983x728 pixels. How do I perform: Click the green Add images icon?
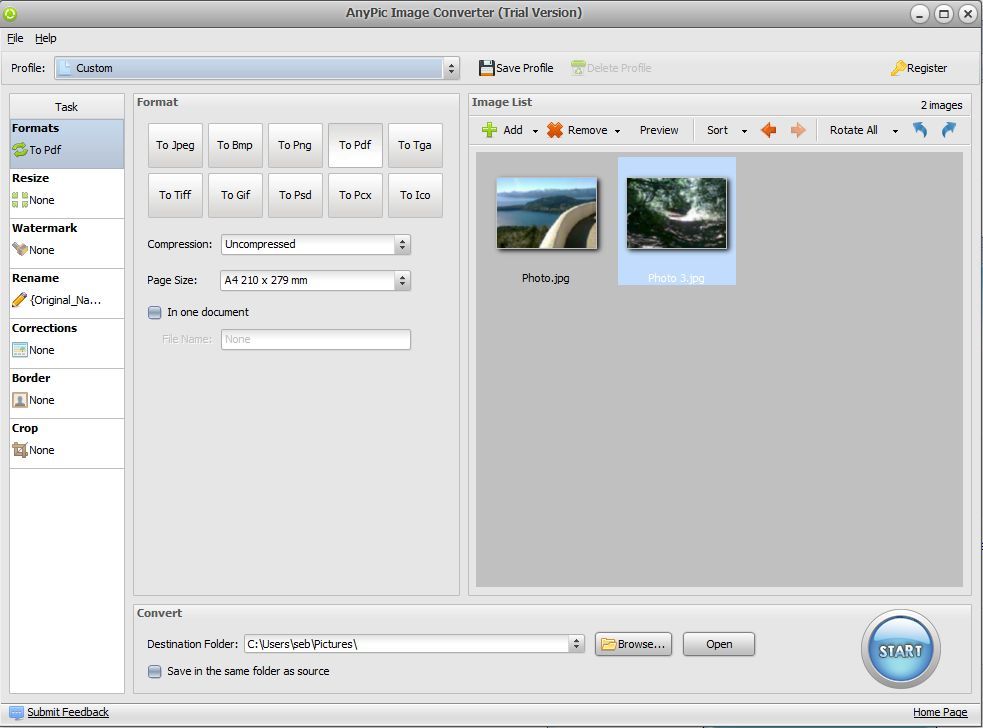pyautogui.click(x=489, y=130)
